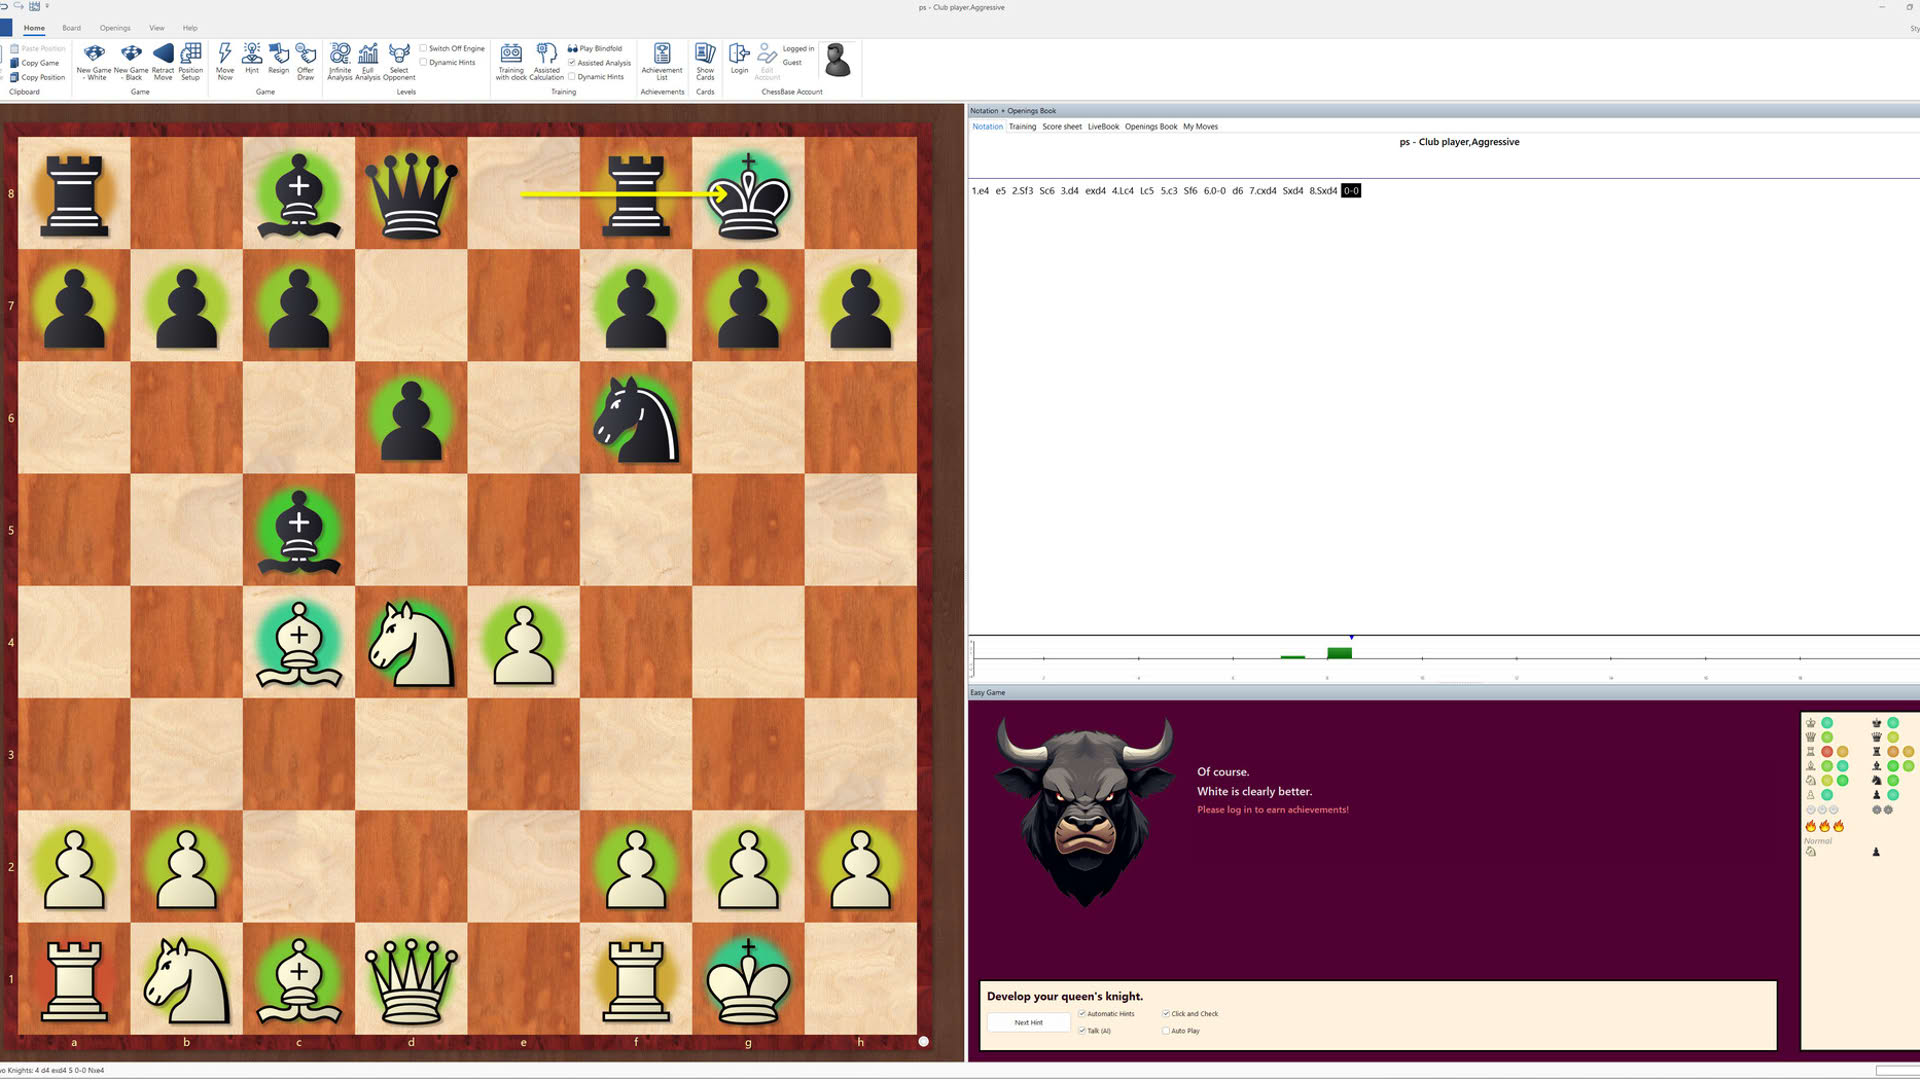Open the quick access toolbar dropdown arrow
This screenshot has height=1080, width=1920.
coord(47,6)
